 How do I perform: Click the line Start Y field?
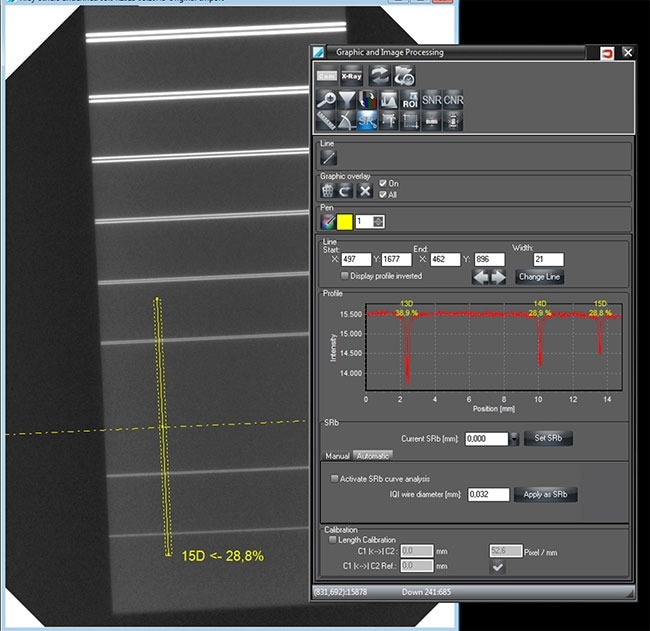[396, 260]
